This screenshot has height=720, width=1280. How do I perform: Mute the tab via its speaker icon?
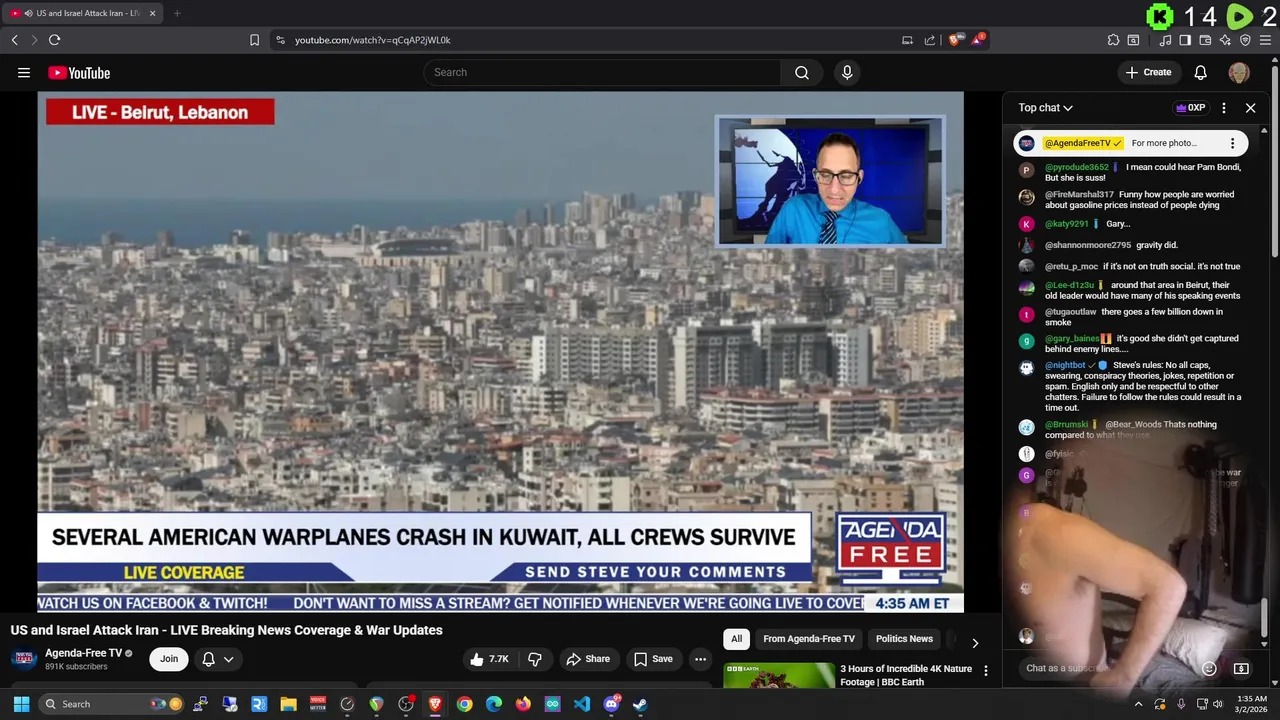[28, 13]
